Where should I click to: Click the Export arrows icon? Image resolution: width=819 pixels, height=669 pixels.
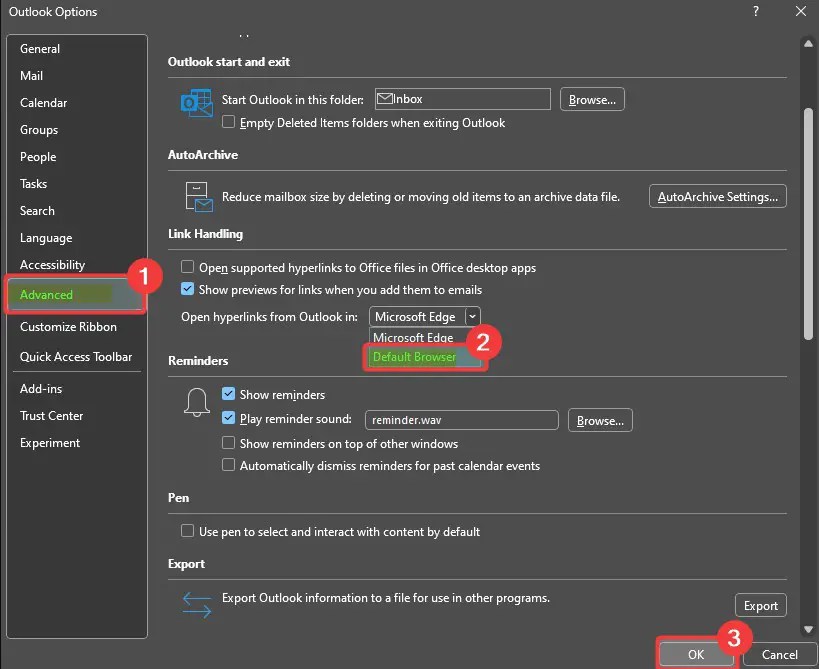pos(197,605)
